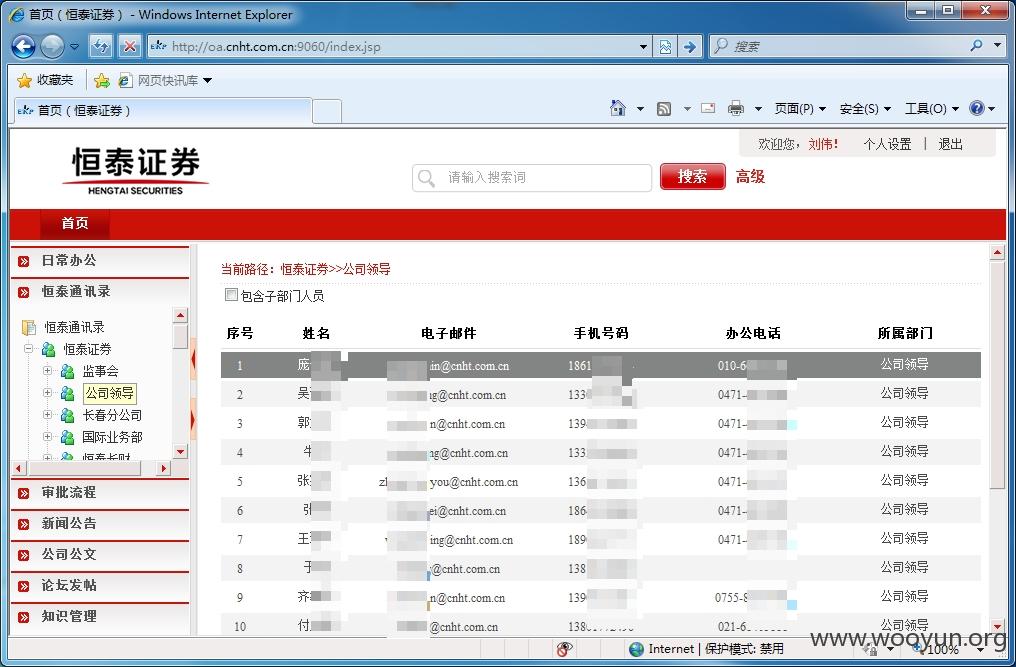Click the contact tree horizontal scrollbar thumb
The width and height of the screenshot is (1016, 667).
point(85,468)
